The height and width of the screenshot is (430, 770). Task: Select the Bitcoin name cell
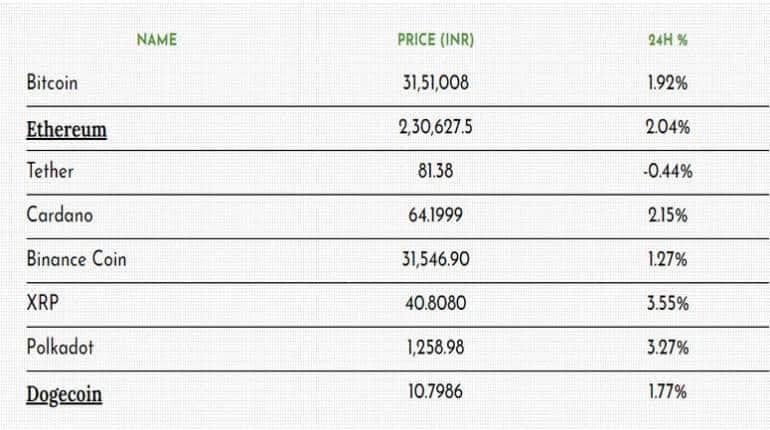pos(52,83)
